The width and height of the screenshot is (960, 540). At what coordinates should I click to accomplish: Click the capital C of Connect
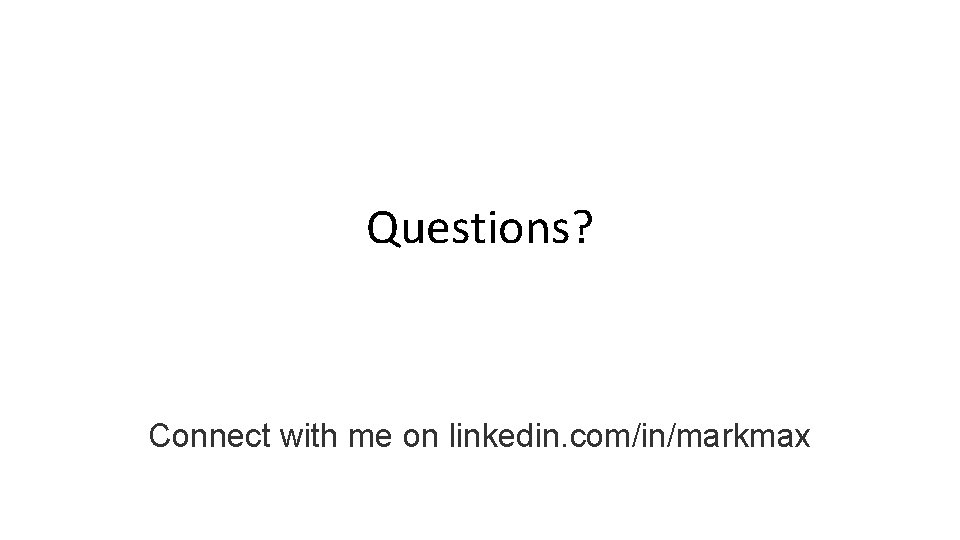pyautogui.click(x=159, y=436)
